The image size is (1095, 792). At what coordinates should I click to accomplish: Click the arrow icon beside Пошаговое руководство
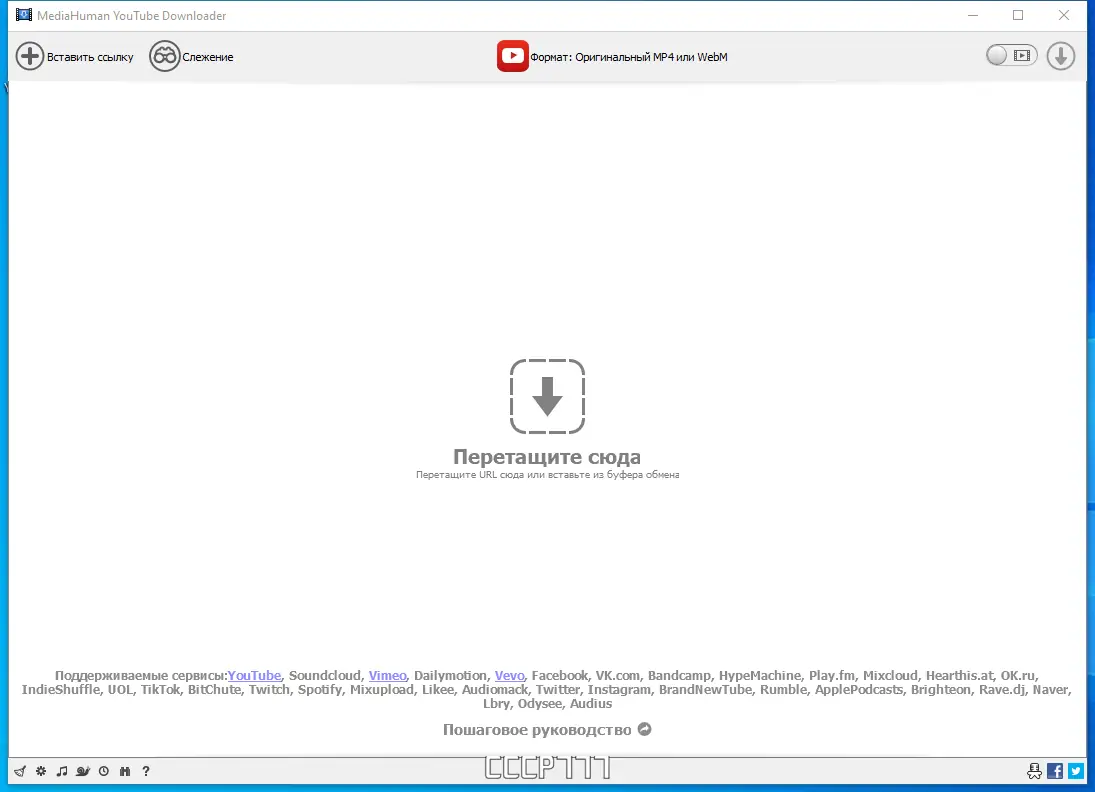645,729
